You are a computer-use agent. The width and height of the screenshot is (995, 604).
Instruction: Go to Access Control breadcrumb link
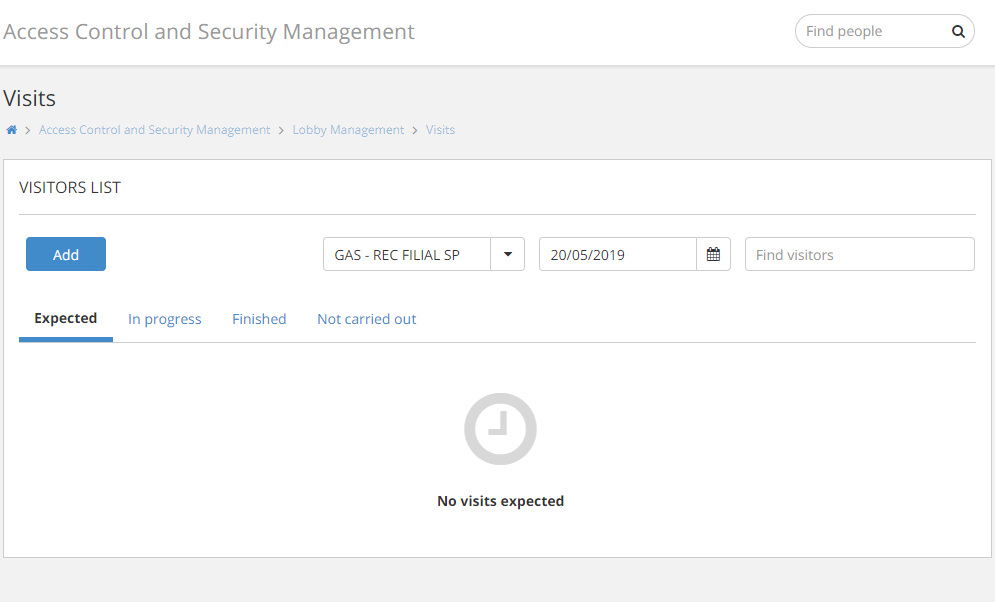pyautogui.click(x=155, y=130)
